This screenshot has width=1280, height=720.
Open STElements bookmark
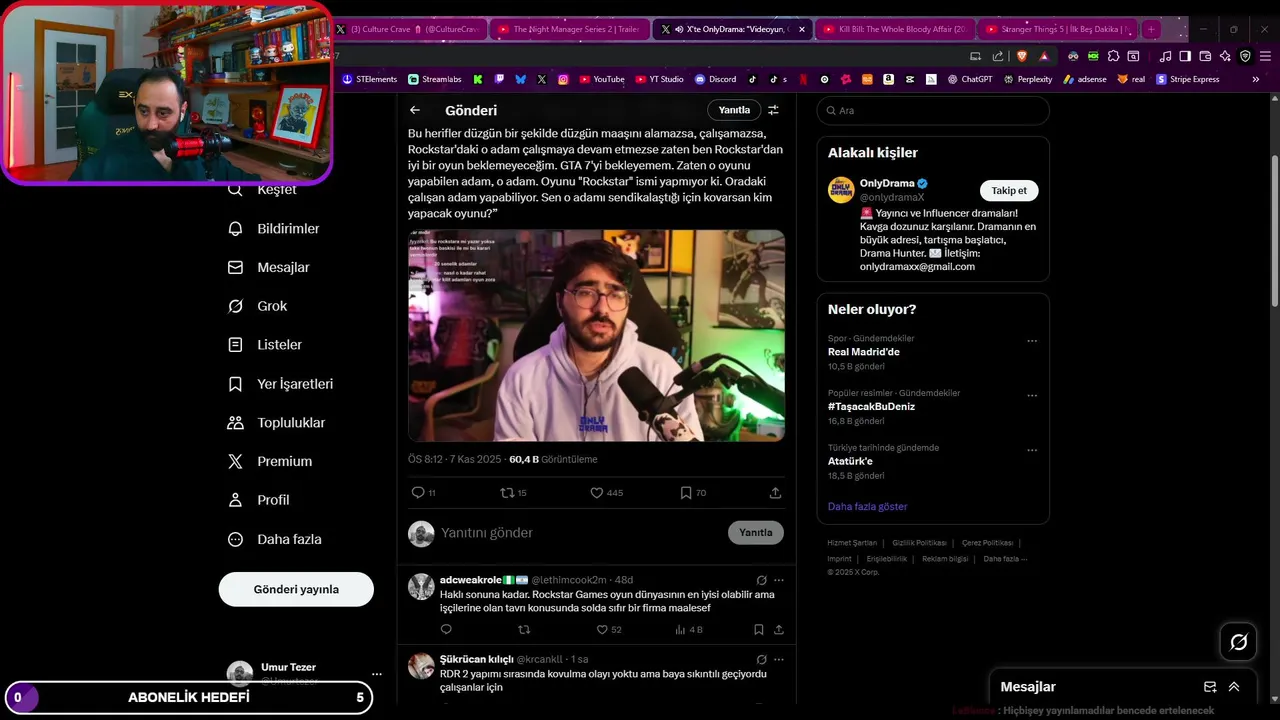(x=370, y=79)
